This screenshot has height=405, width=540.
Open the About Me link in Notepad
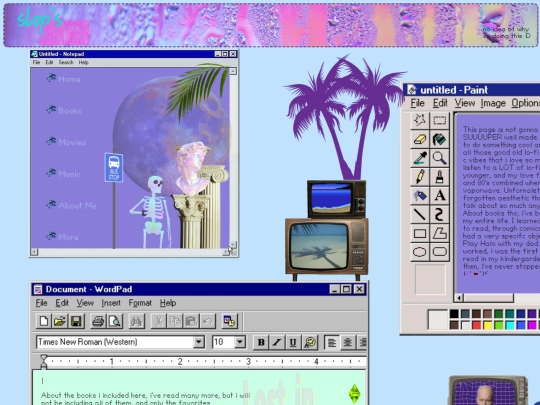coord(77,206)
